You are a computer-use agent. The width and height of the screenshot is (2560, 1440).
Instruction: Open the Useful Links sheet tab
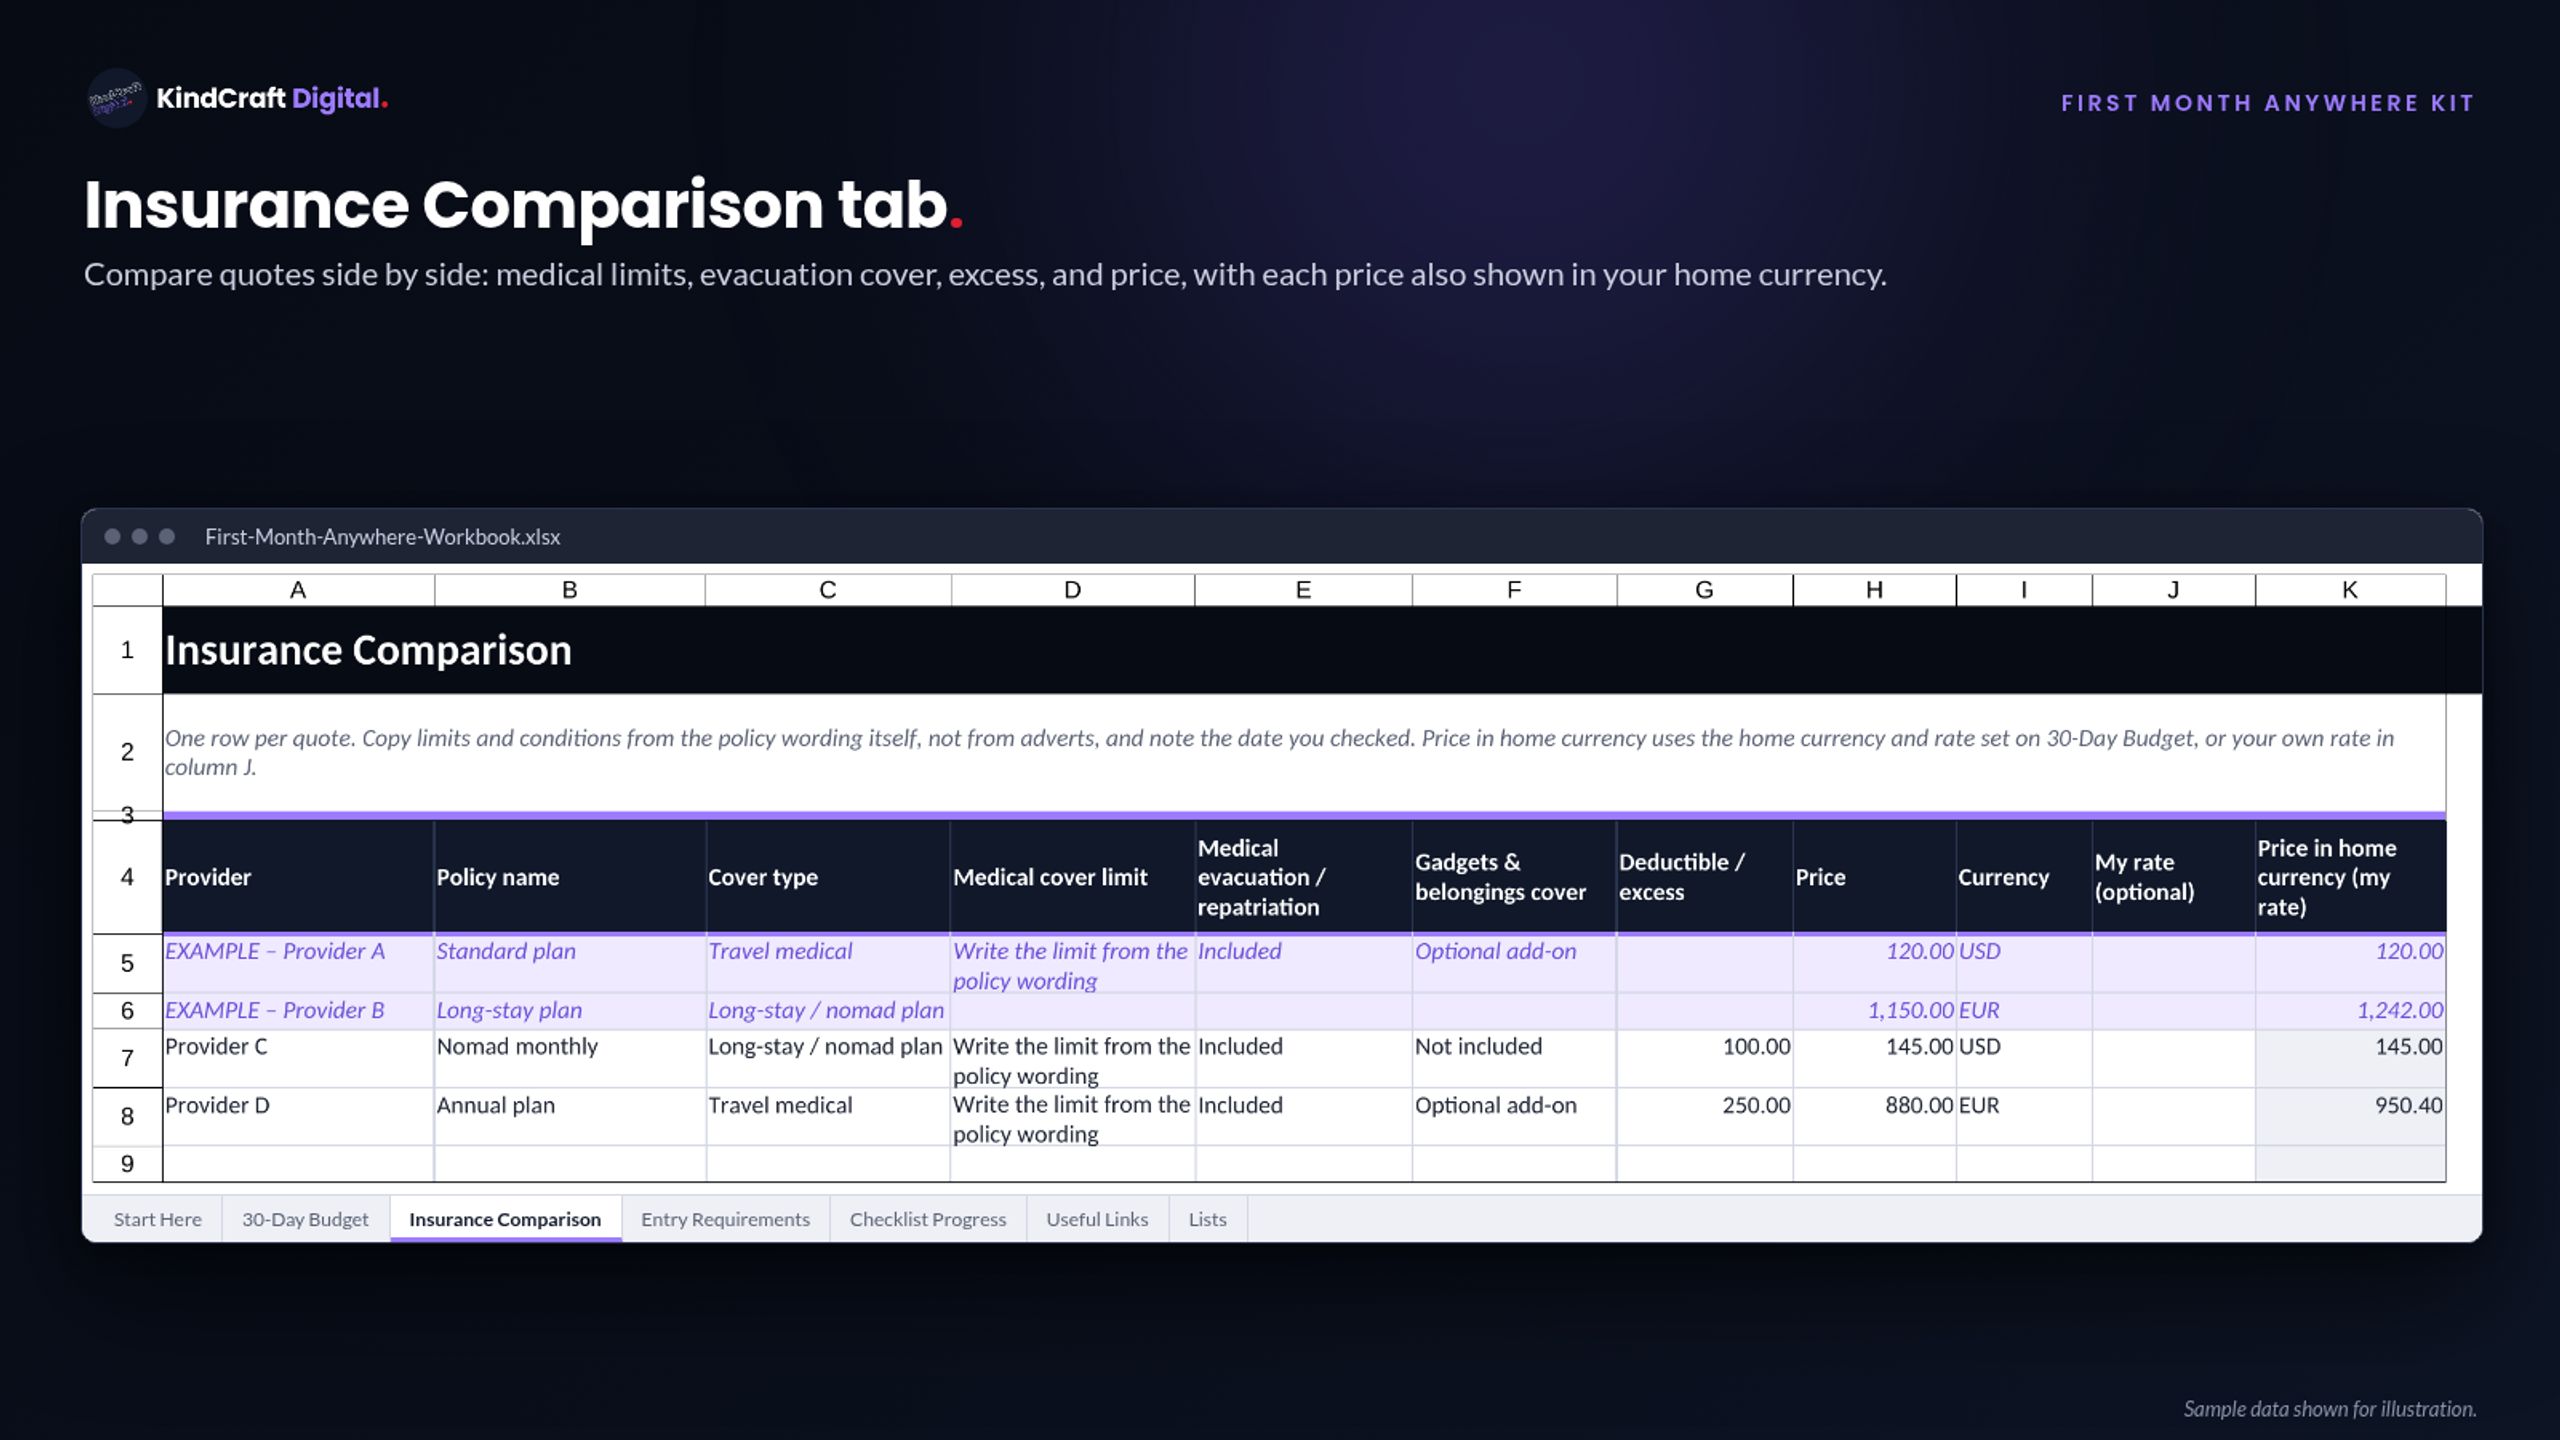pos(1097,1219)
